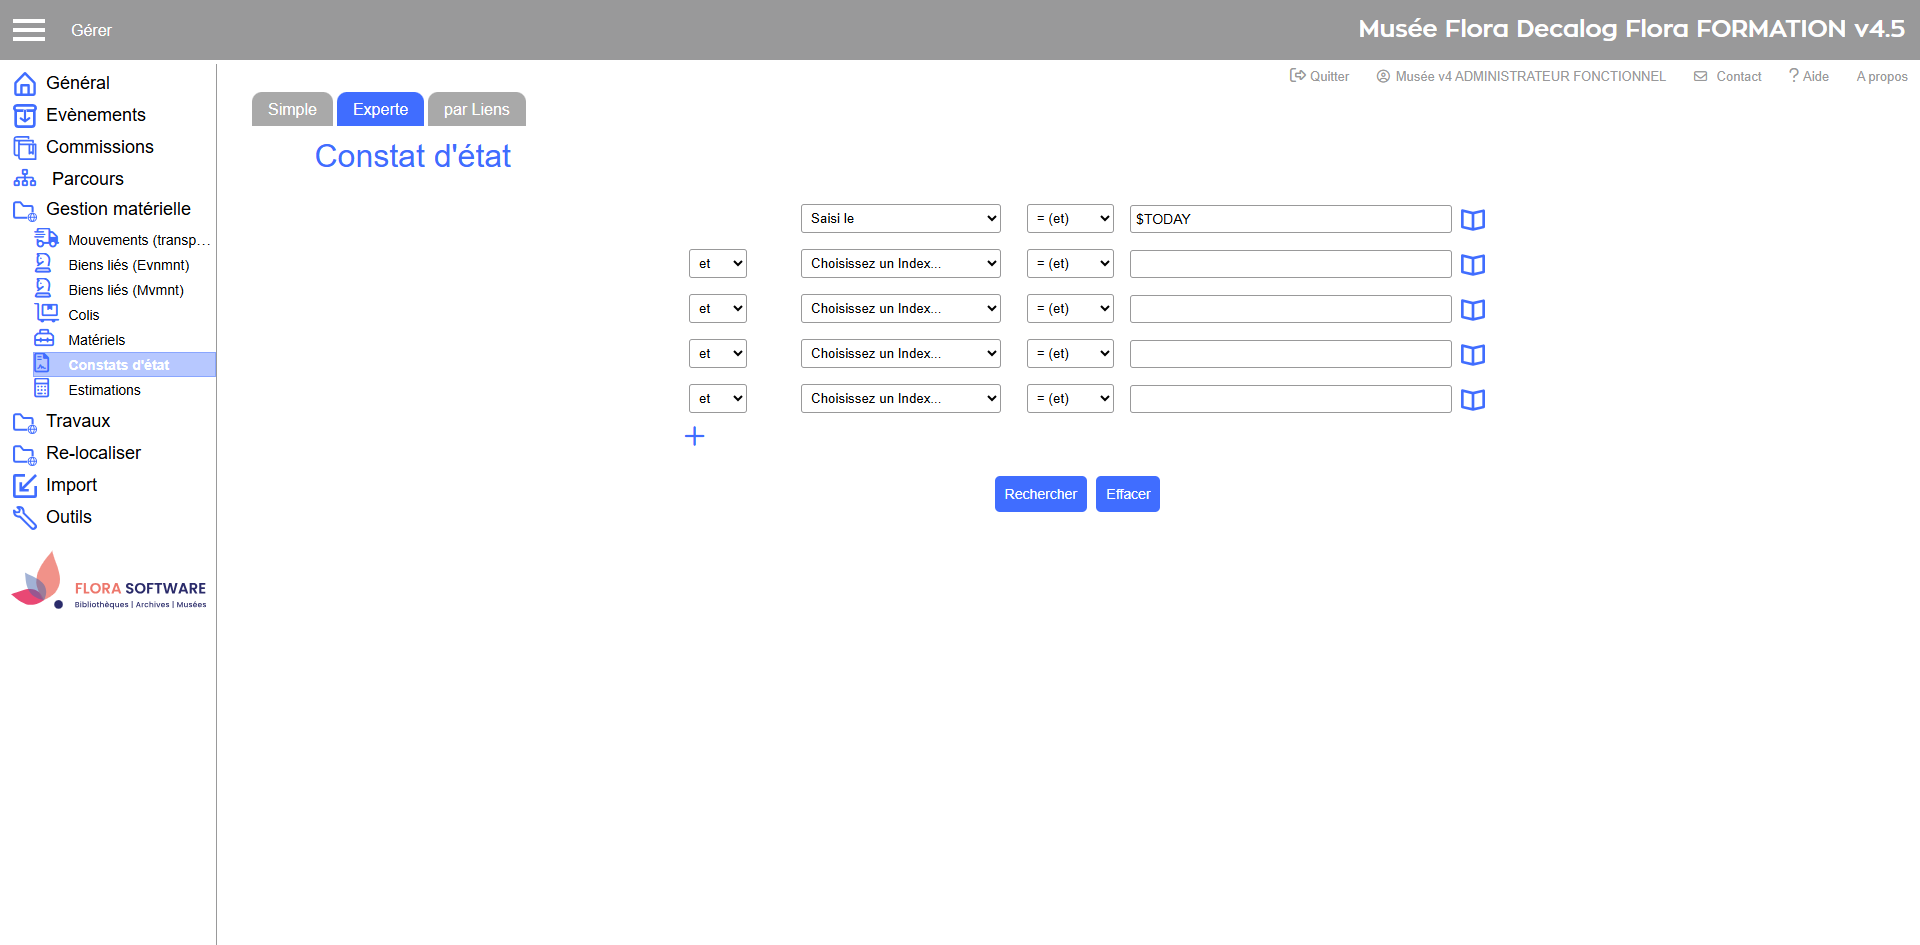Click the Rechercher button
Screen dimensions: 1920x945
[1040, 494]
